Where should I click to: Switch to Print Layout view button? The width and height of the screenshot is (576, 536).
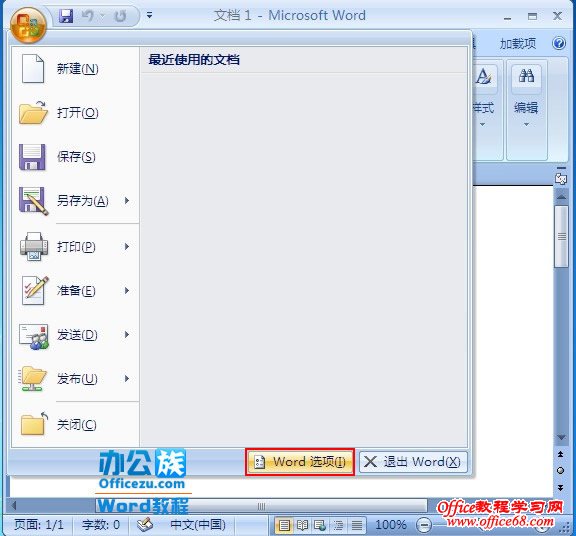point(284,525)
